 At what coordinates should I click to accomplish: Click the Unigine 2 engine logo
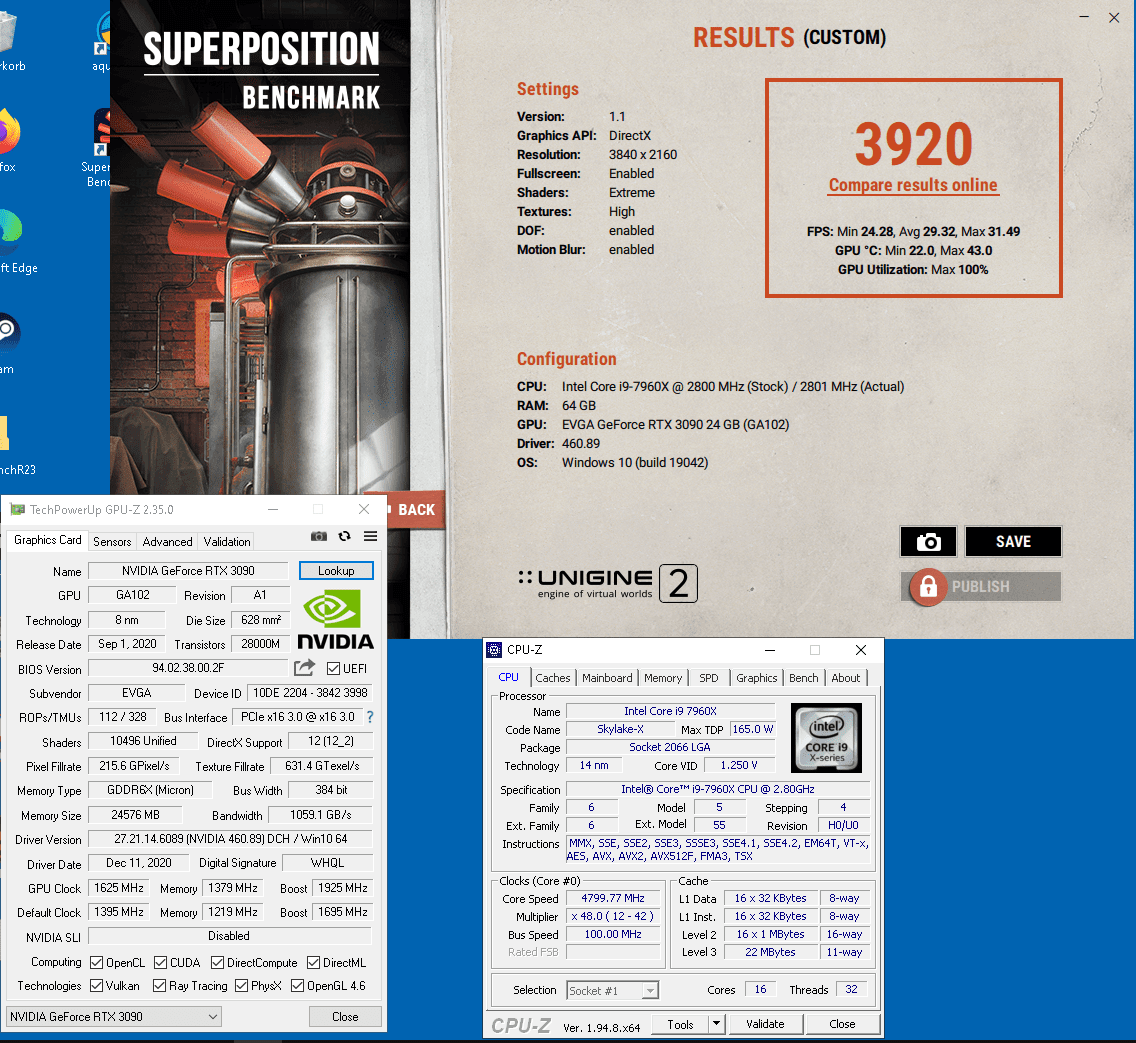(x=608, y=584)
